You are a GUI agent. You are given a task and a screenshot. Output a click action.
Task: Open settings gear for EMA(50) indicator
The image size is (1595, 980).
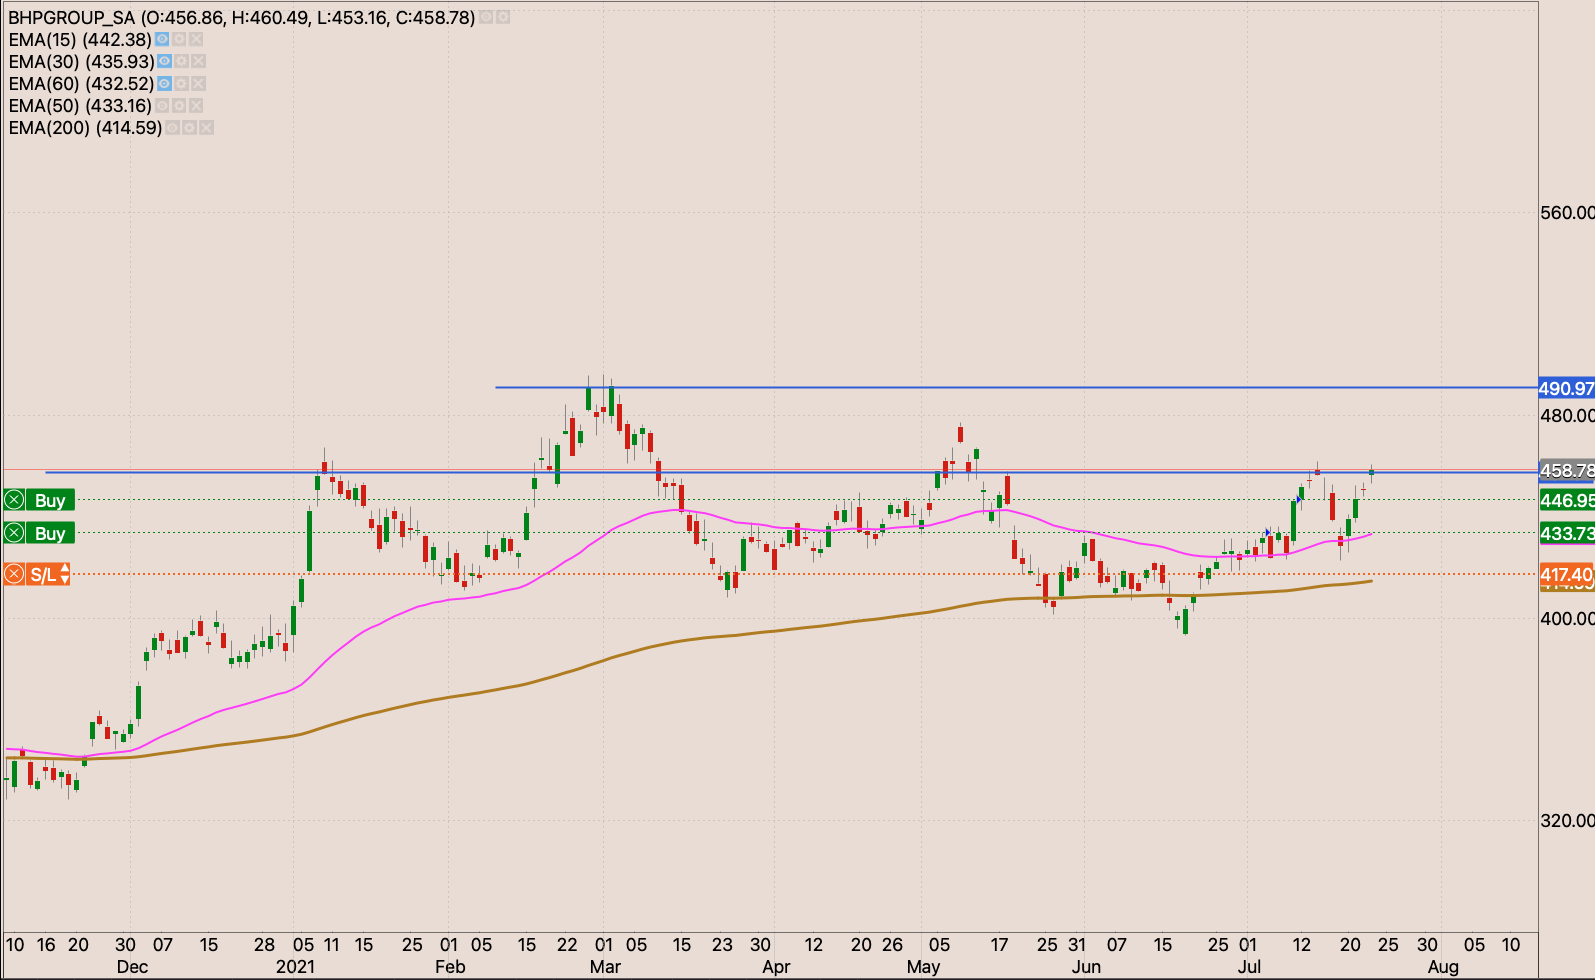click(179, 106)
